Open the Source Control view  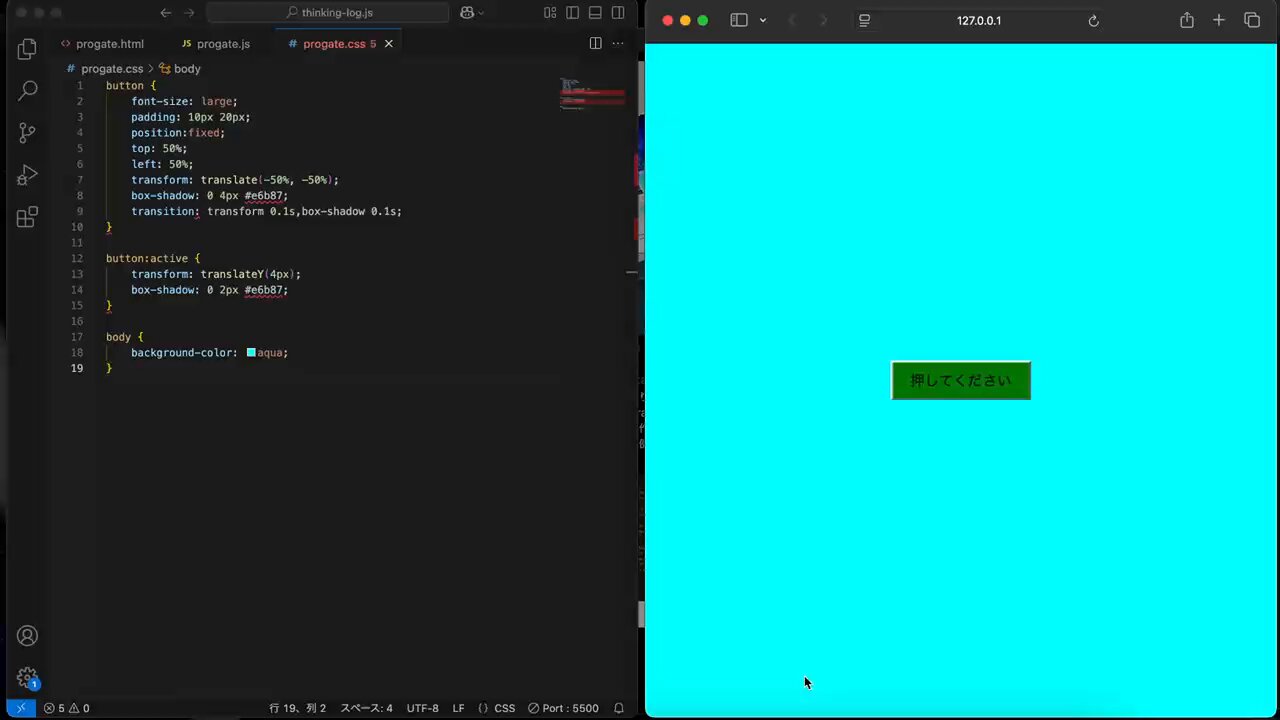[x=27, y=132]
